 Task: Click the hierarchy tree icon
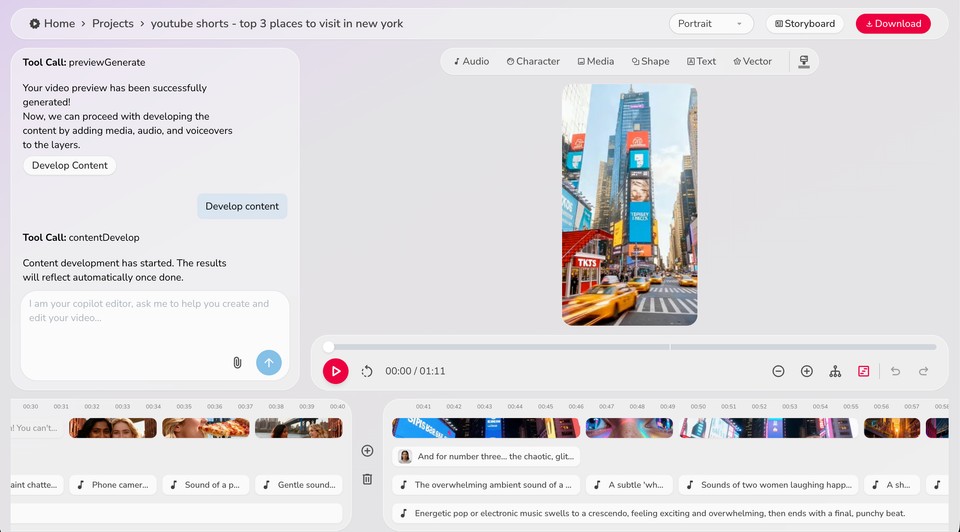coord(835,371)
